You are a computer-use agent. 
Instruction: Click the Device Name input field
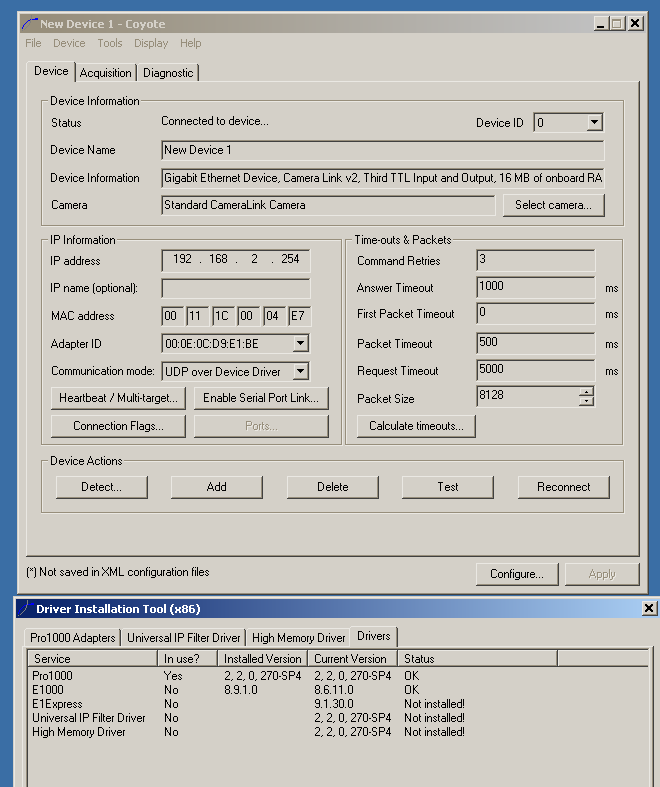click(382, 150)
